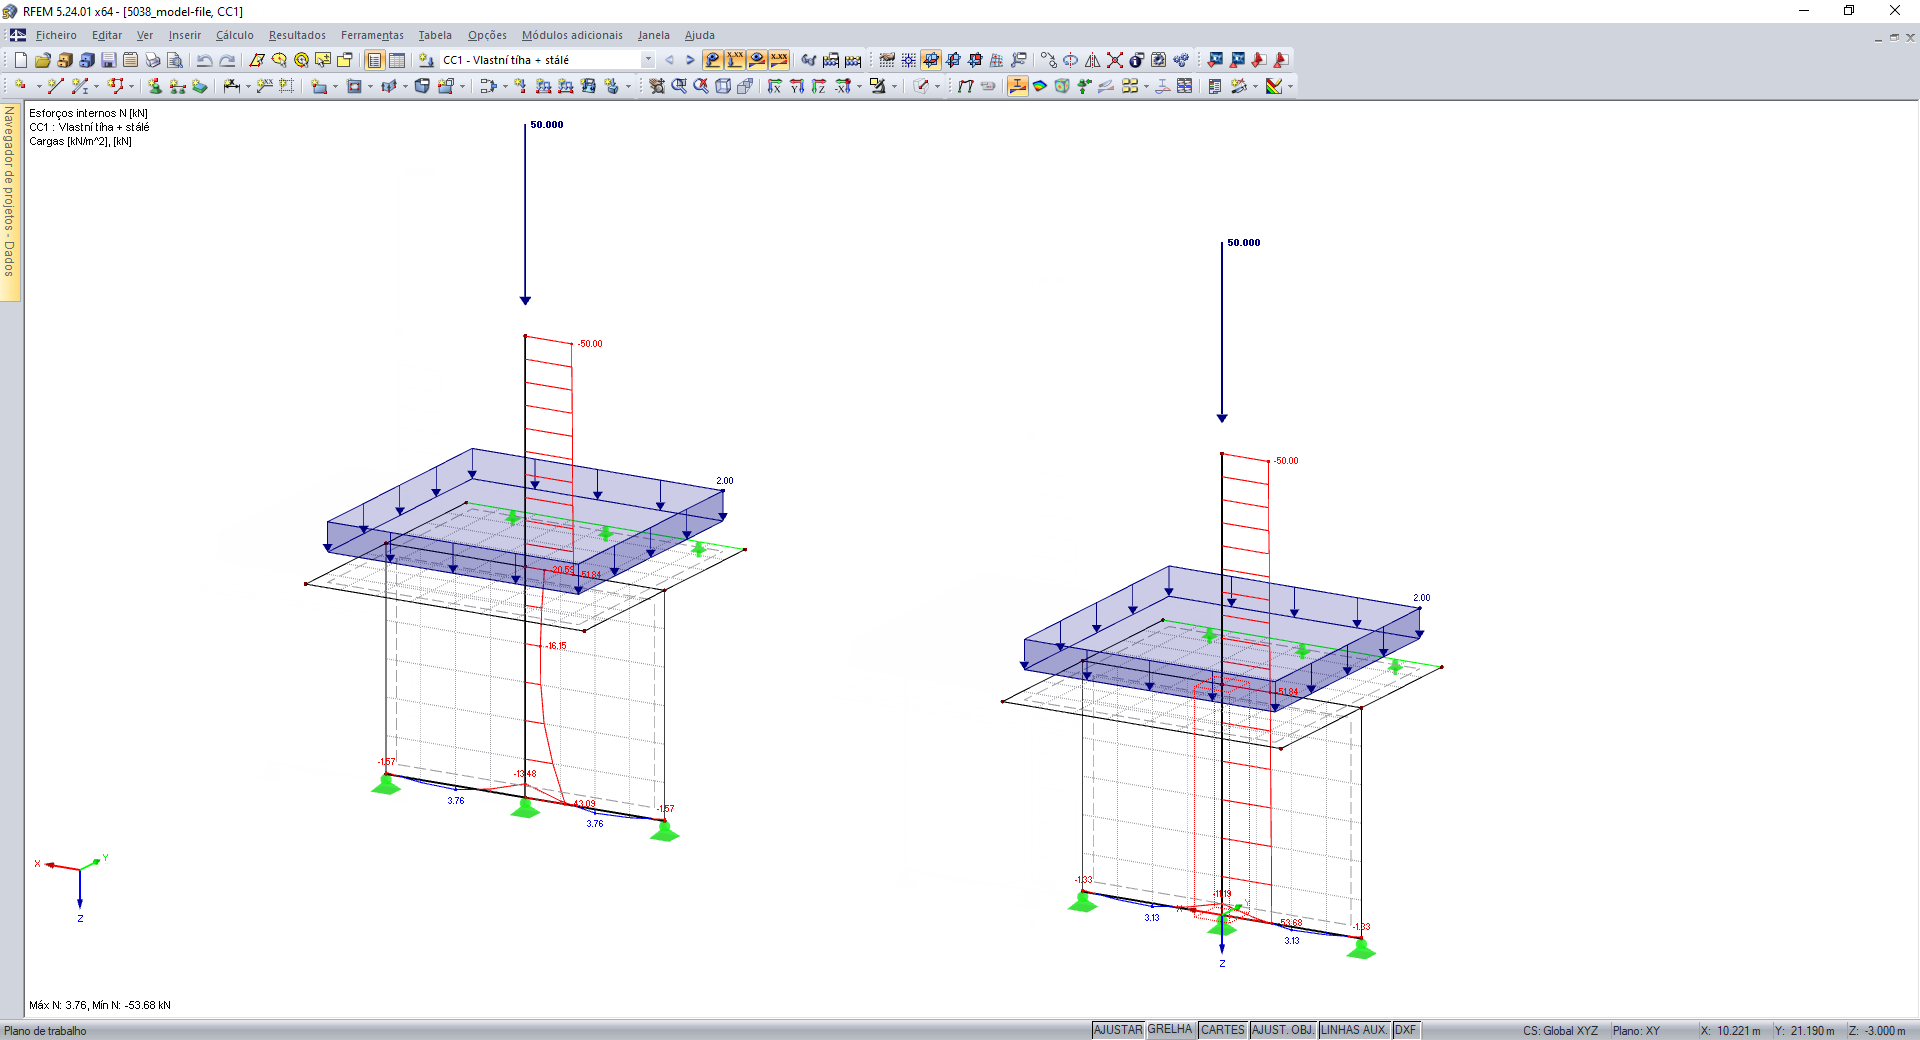Click the new nodal support icon
The width and height of the screenshot is (1920, 1040).
point(155,86)
